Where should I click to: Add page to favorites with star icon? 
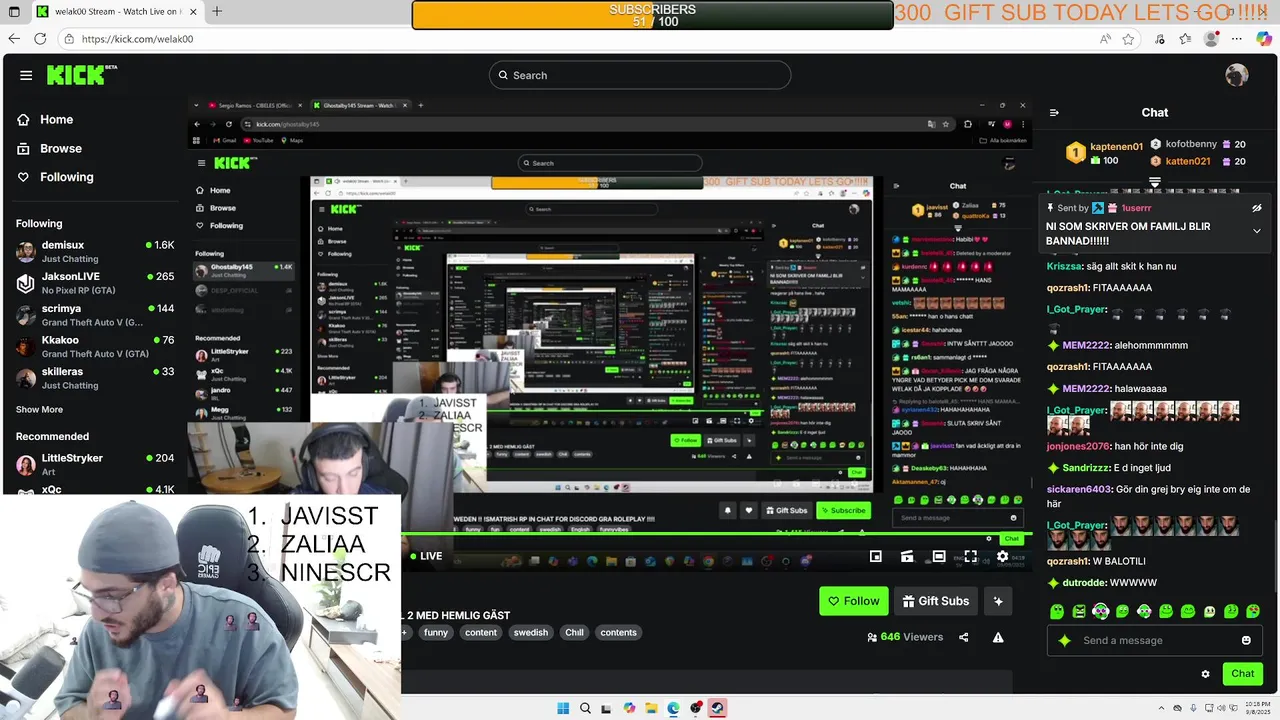pyautogui.click(x=1128, y=39)
